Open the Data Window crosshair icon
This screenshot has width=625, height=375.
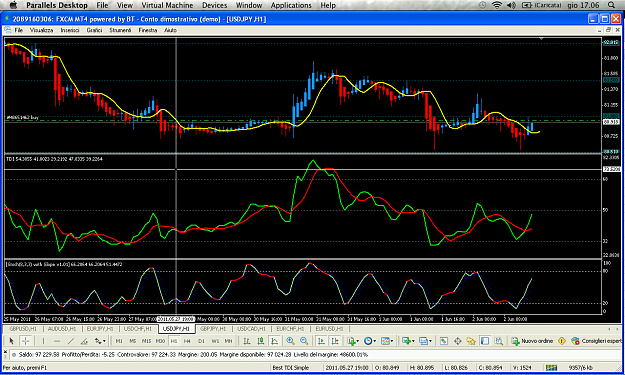(x=458, y=341)
